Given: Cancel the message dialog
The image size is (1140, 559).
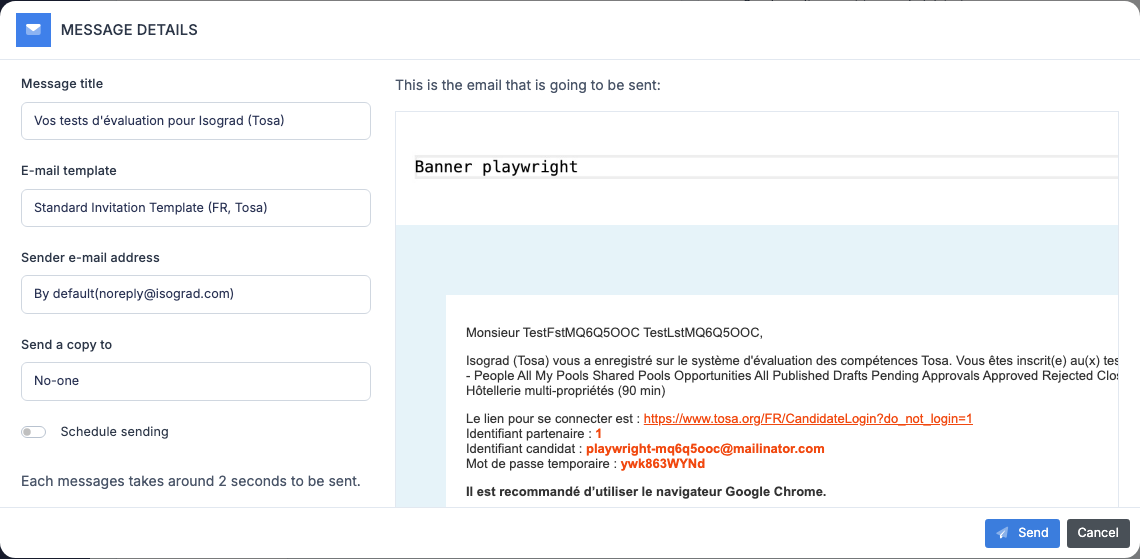Looking at the screenshot, I should 1098,533.
